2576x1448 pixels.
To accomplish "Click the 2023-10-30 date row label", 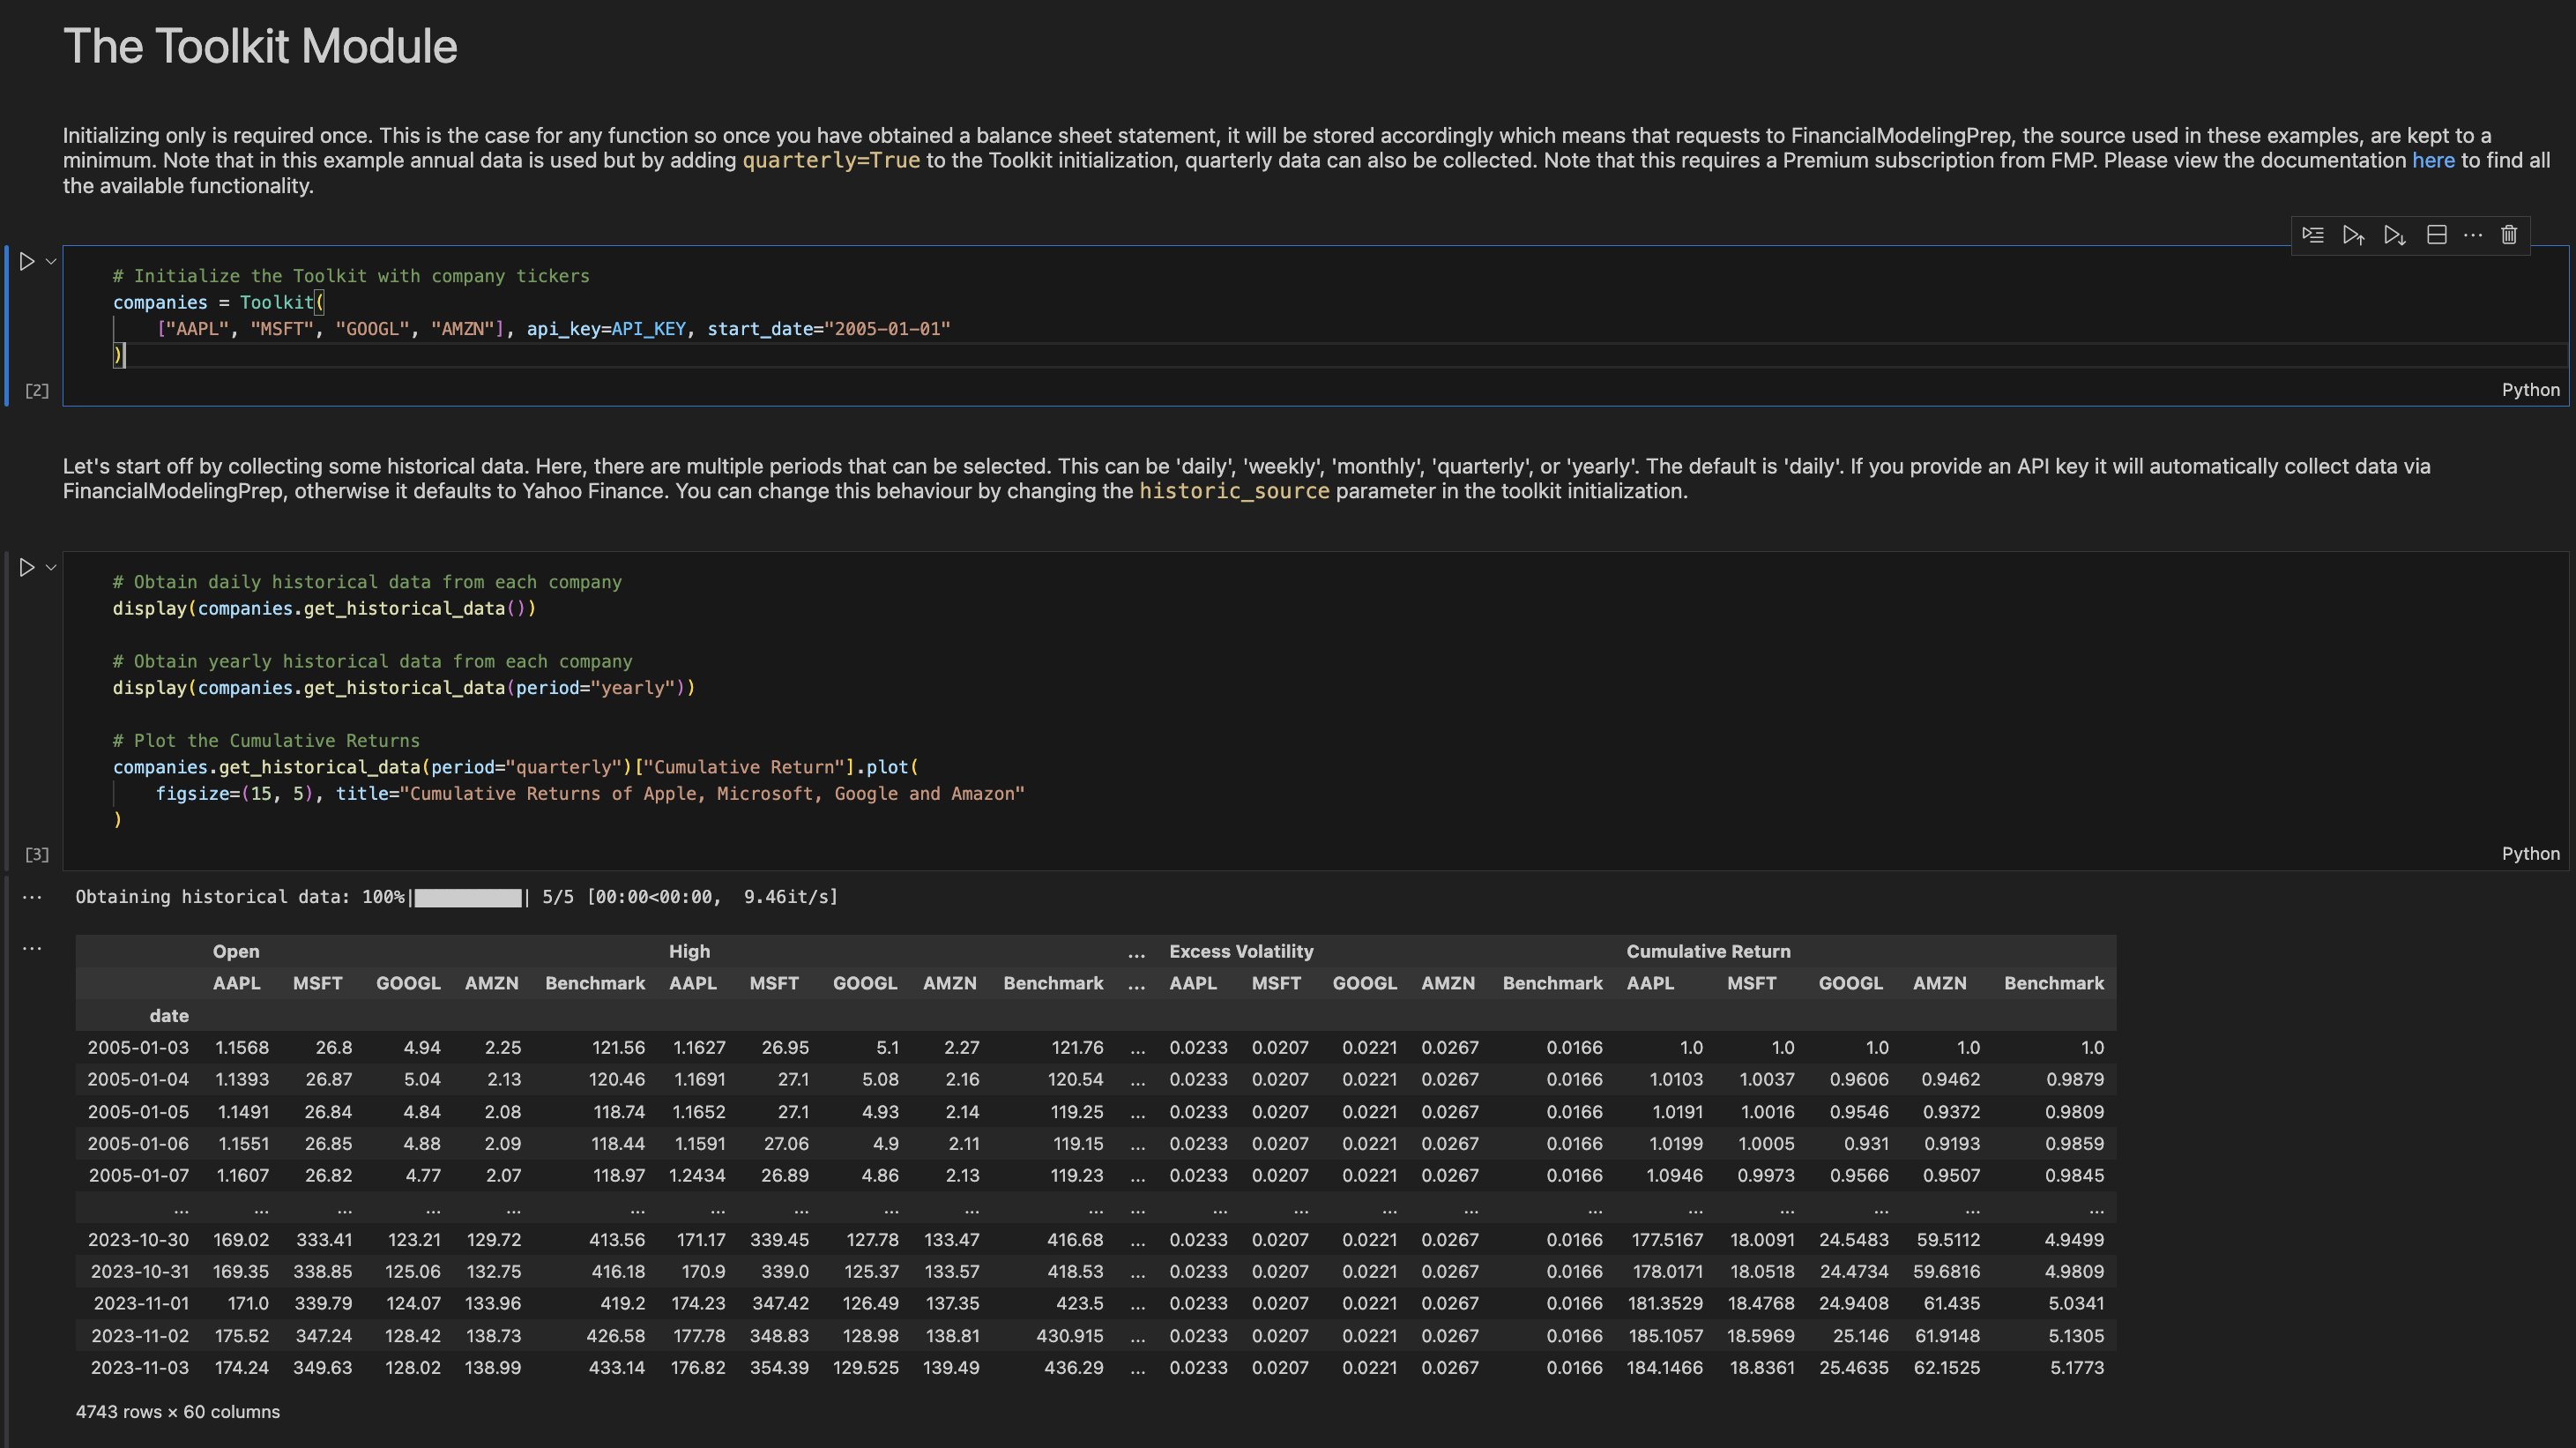I will point(138,1239).
